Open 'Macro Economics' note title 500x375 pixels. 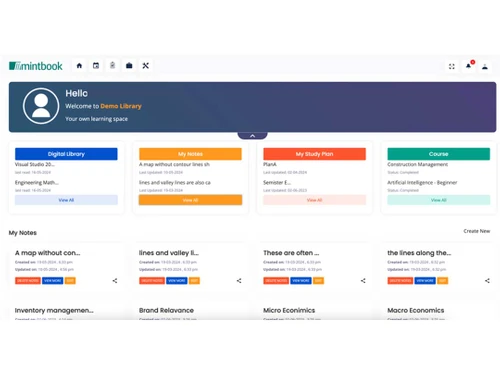click(416, 310)
